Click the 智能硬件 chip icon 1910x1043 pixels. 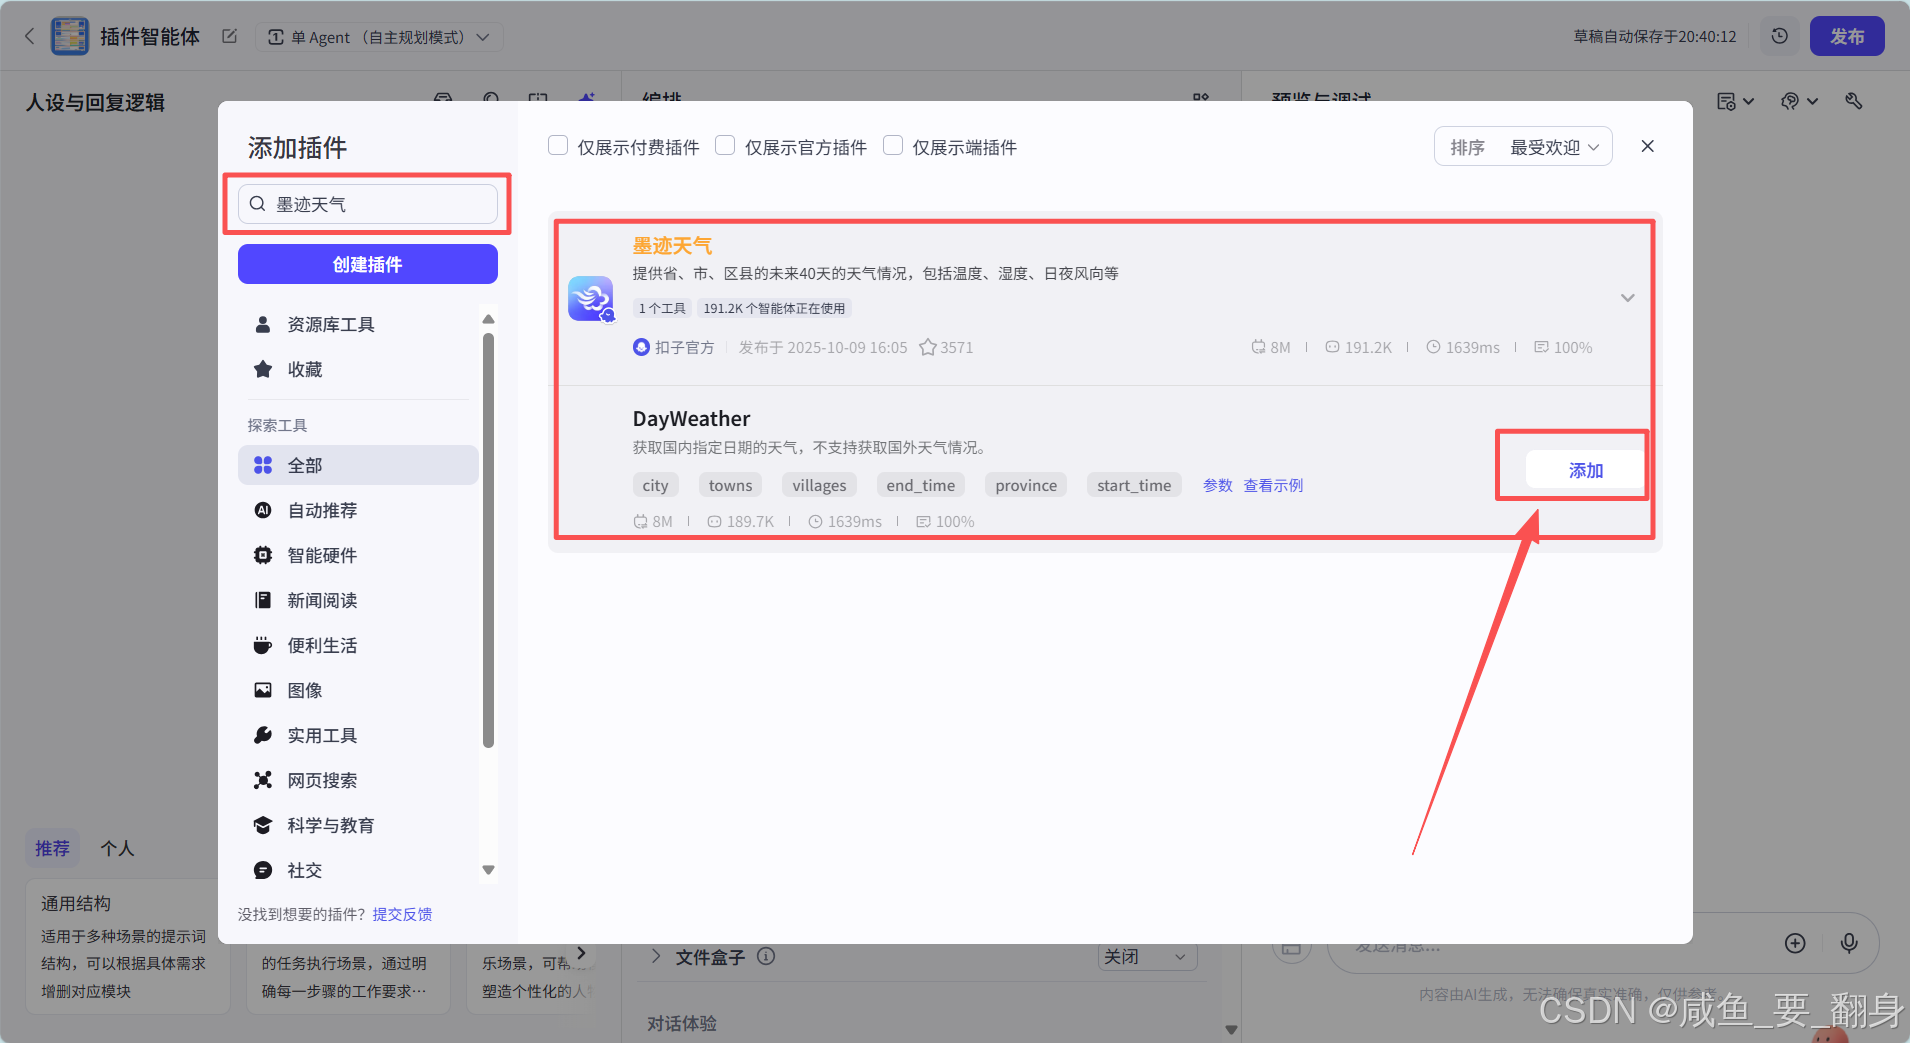(263, 555)
